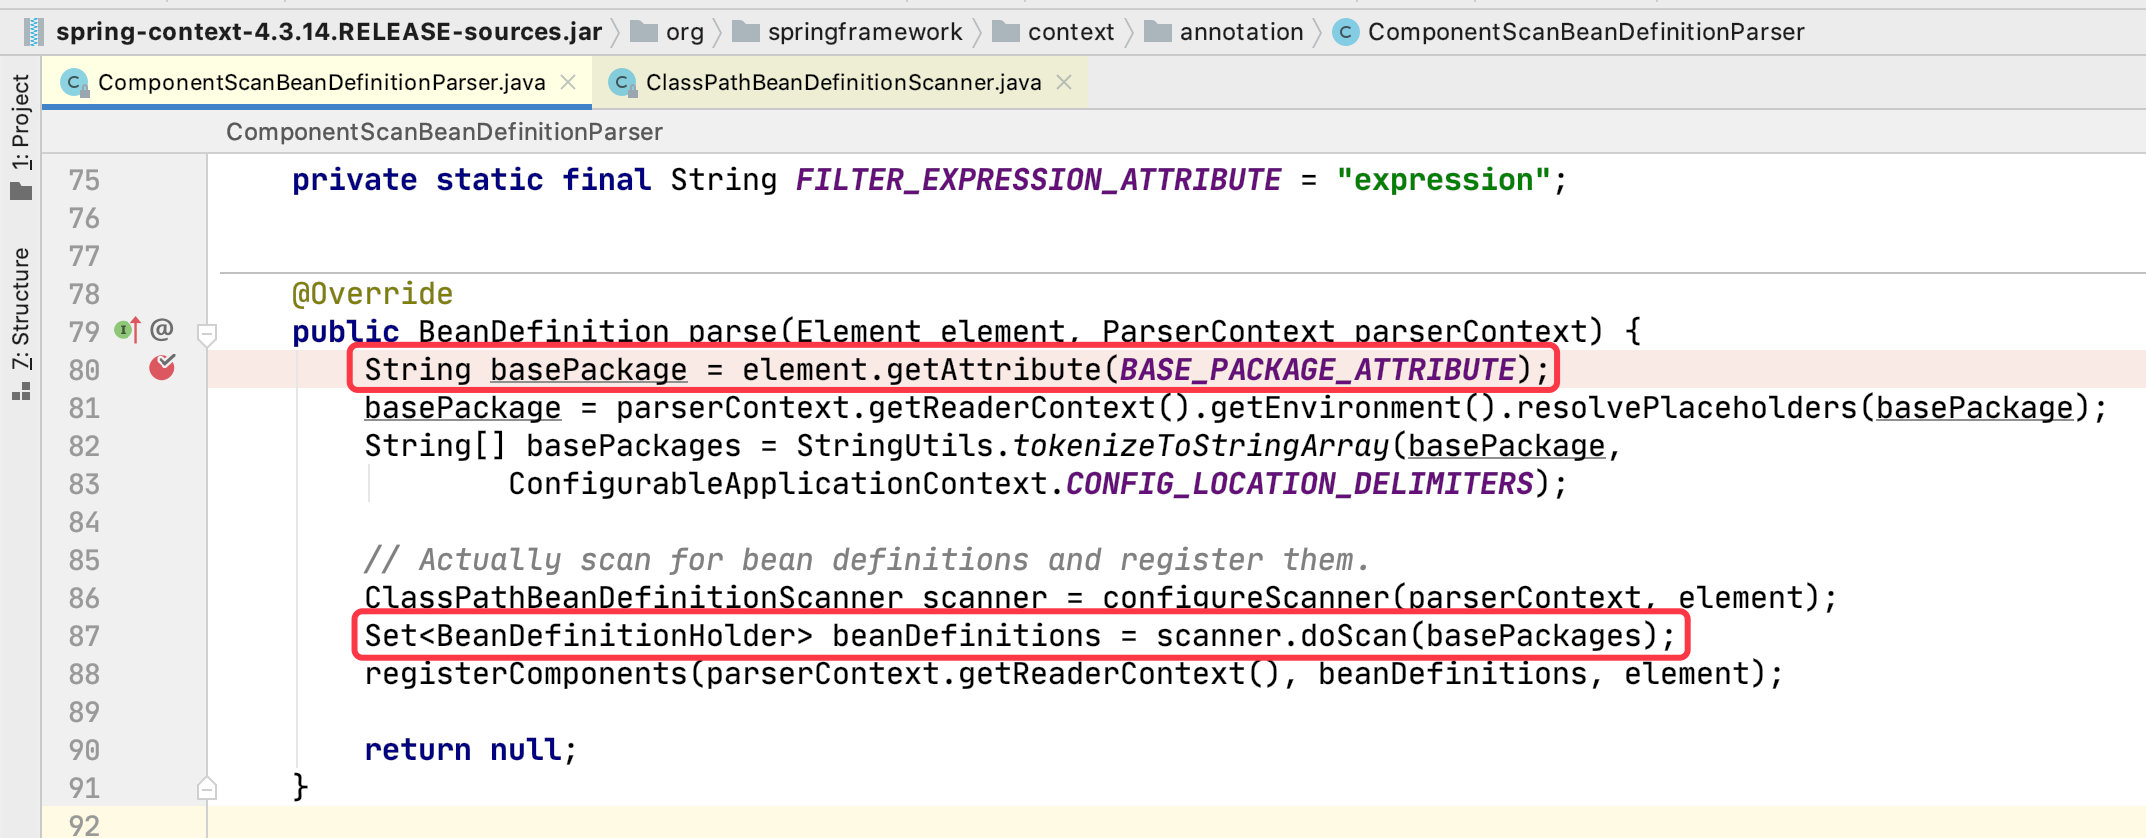Click the Structure panel icon in sidebar

(x=21, y=392)
